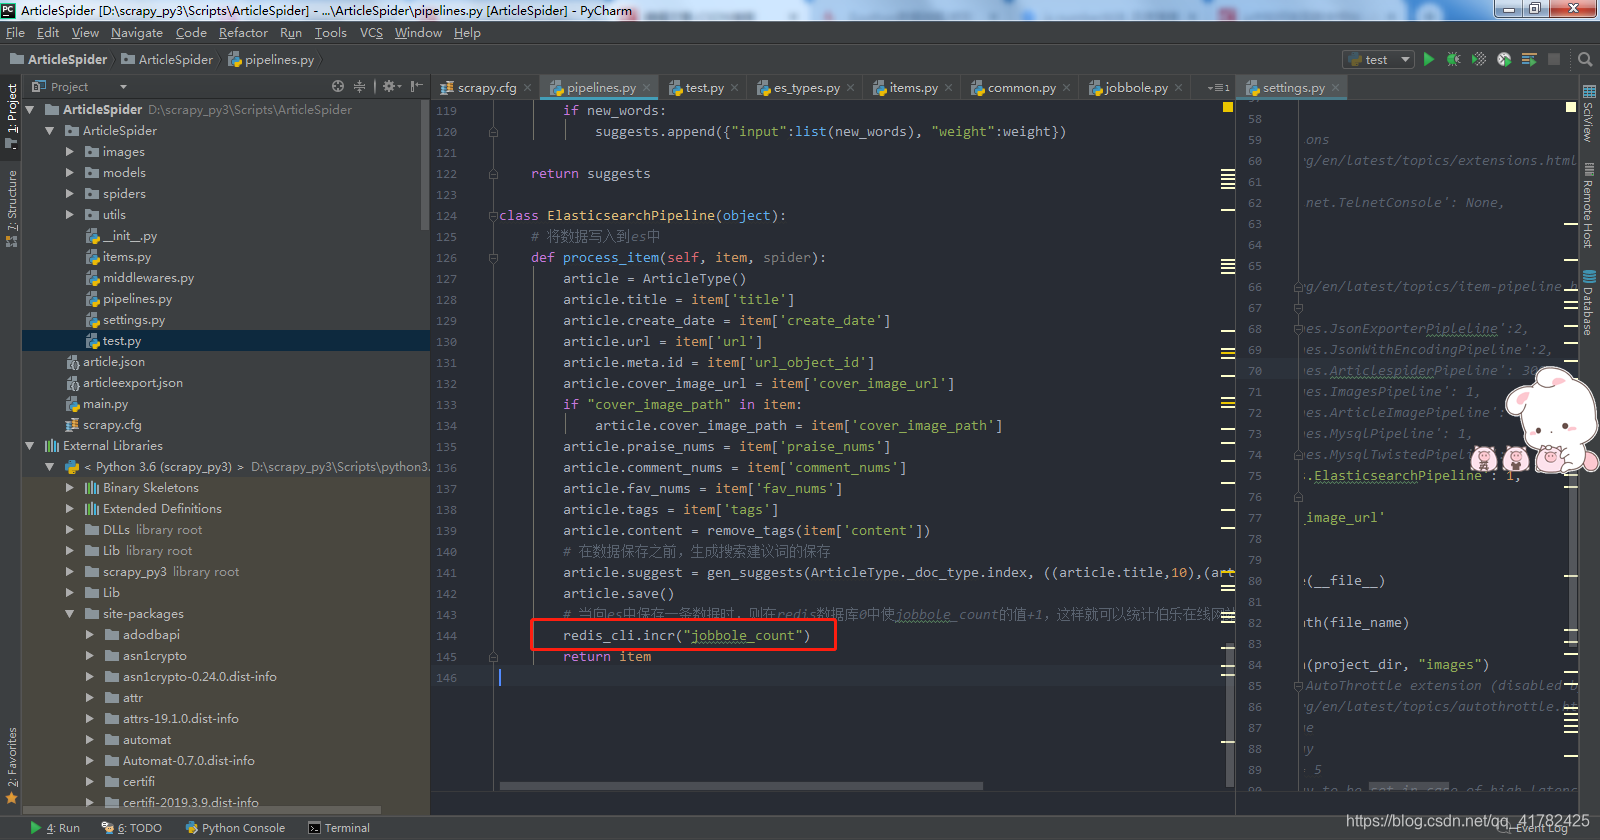Click the concurrency diagram run icon
Screen dimensions: 1600x840
point(1528,59)
